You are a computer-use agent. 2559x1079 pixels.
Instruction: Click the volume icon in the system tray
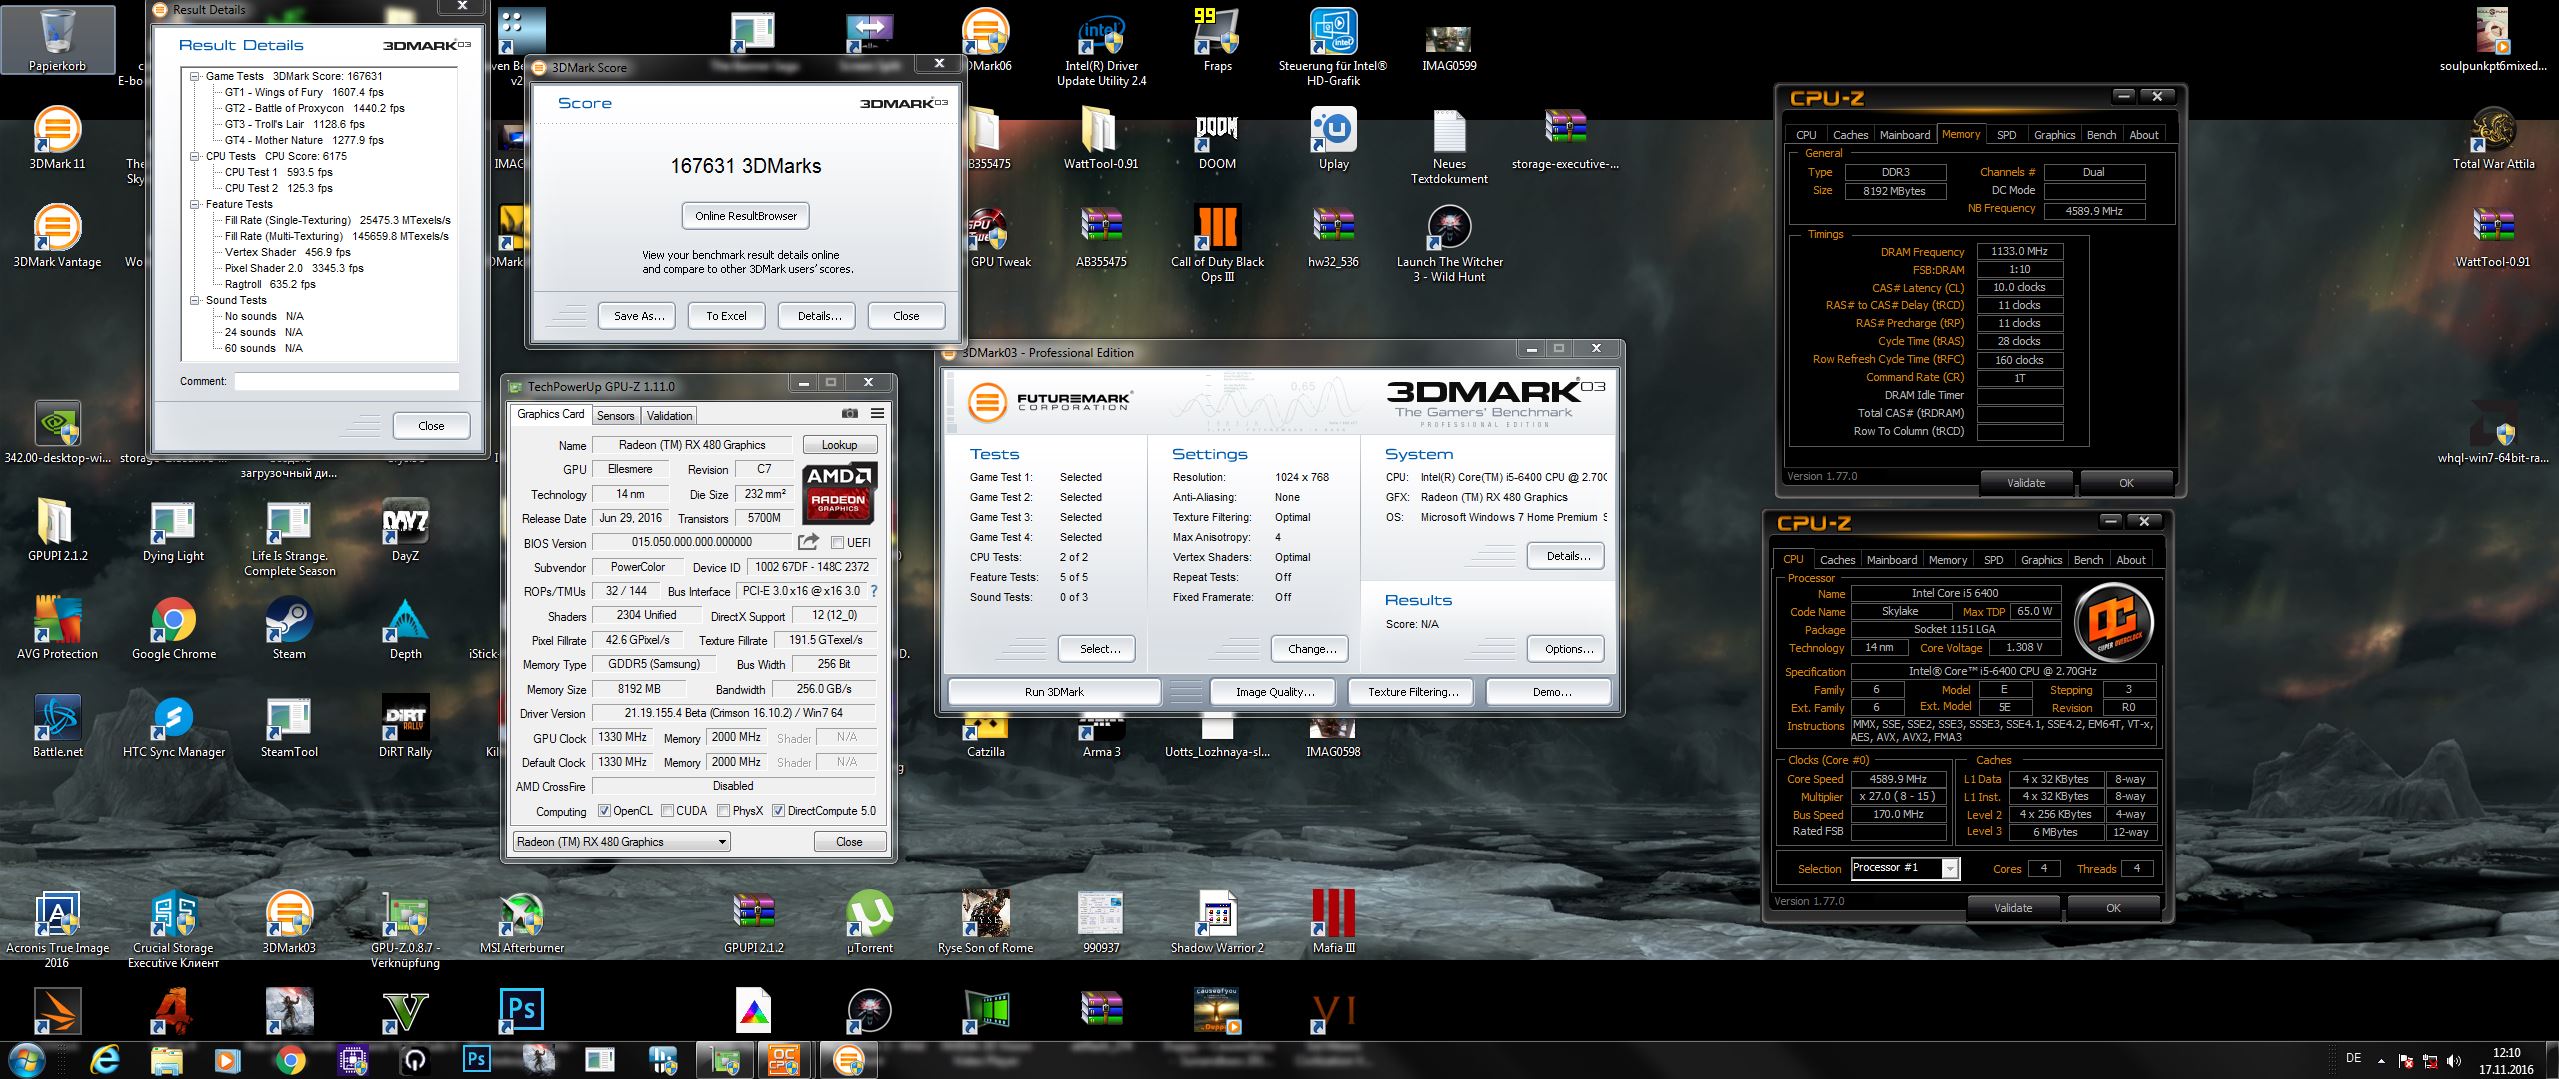[x=2454, y=1061]
